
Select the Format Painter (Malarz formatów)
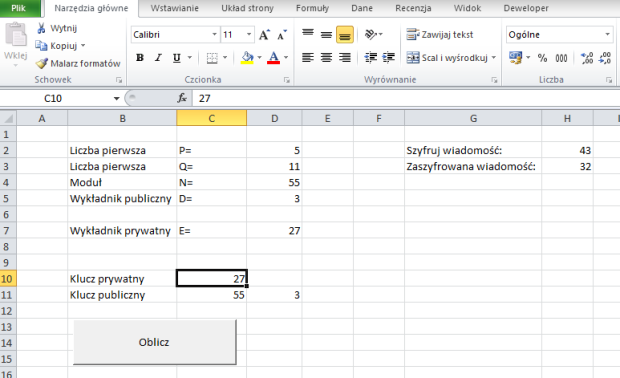pyautogui.click(x=78, y=63)
